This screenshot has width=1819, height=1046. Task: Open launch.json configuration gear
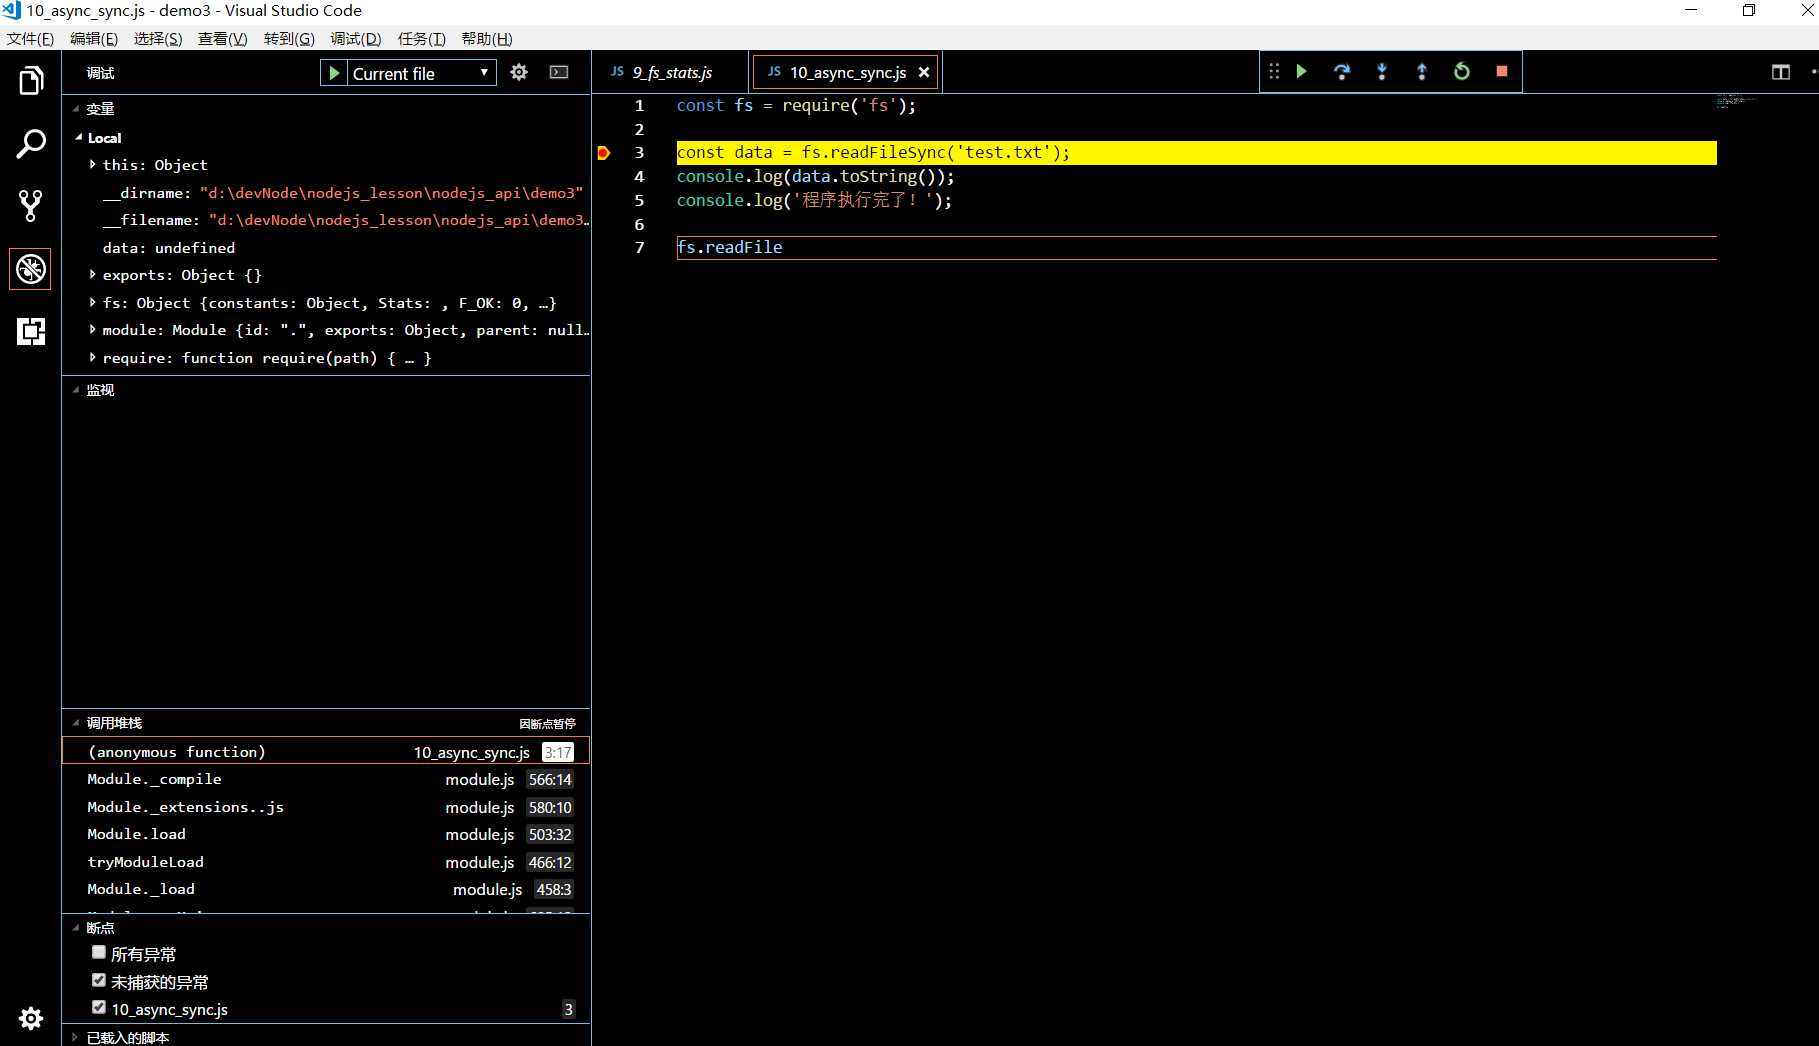tap(519, 72)
